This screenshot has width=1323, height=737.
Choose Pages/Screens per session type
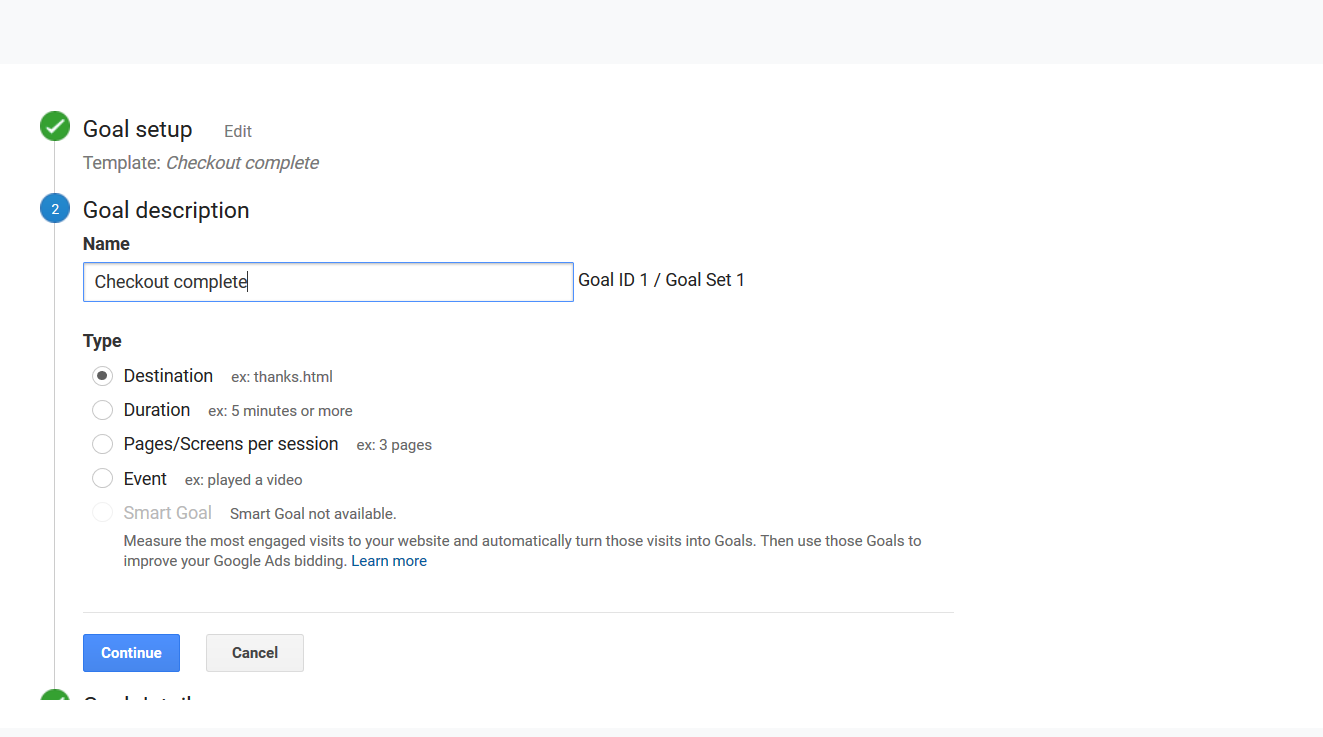[x=102, y=444]
